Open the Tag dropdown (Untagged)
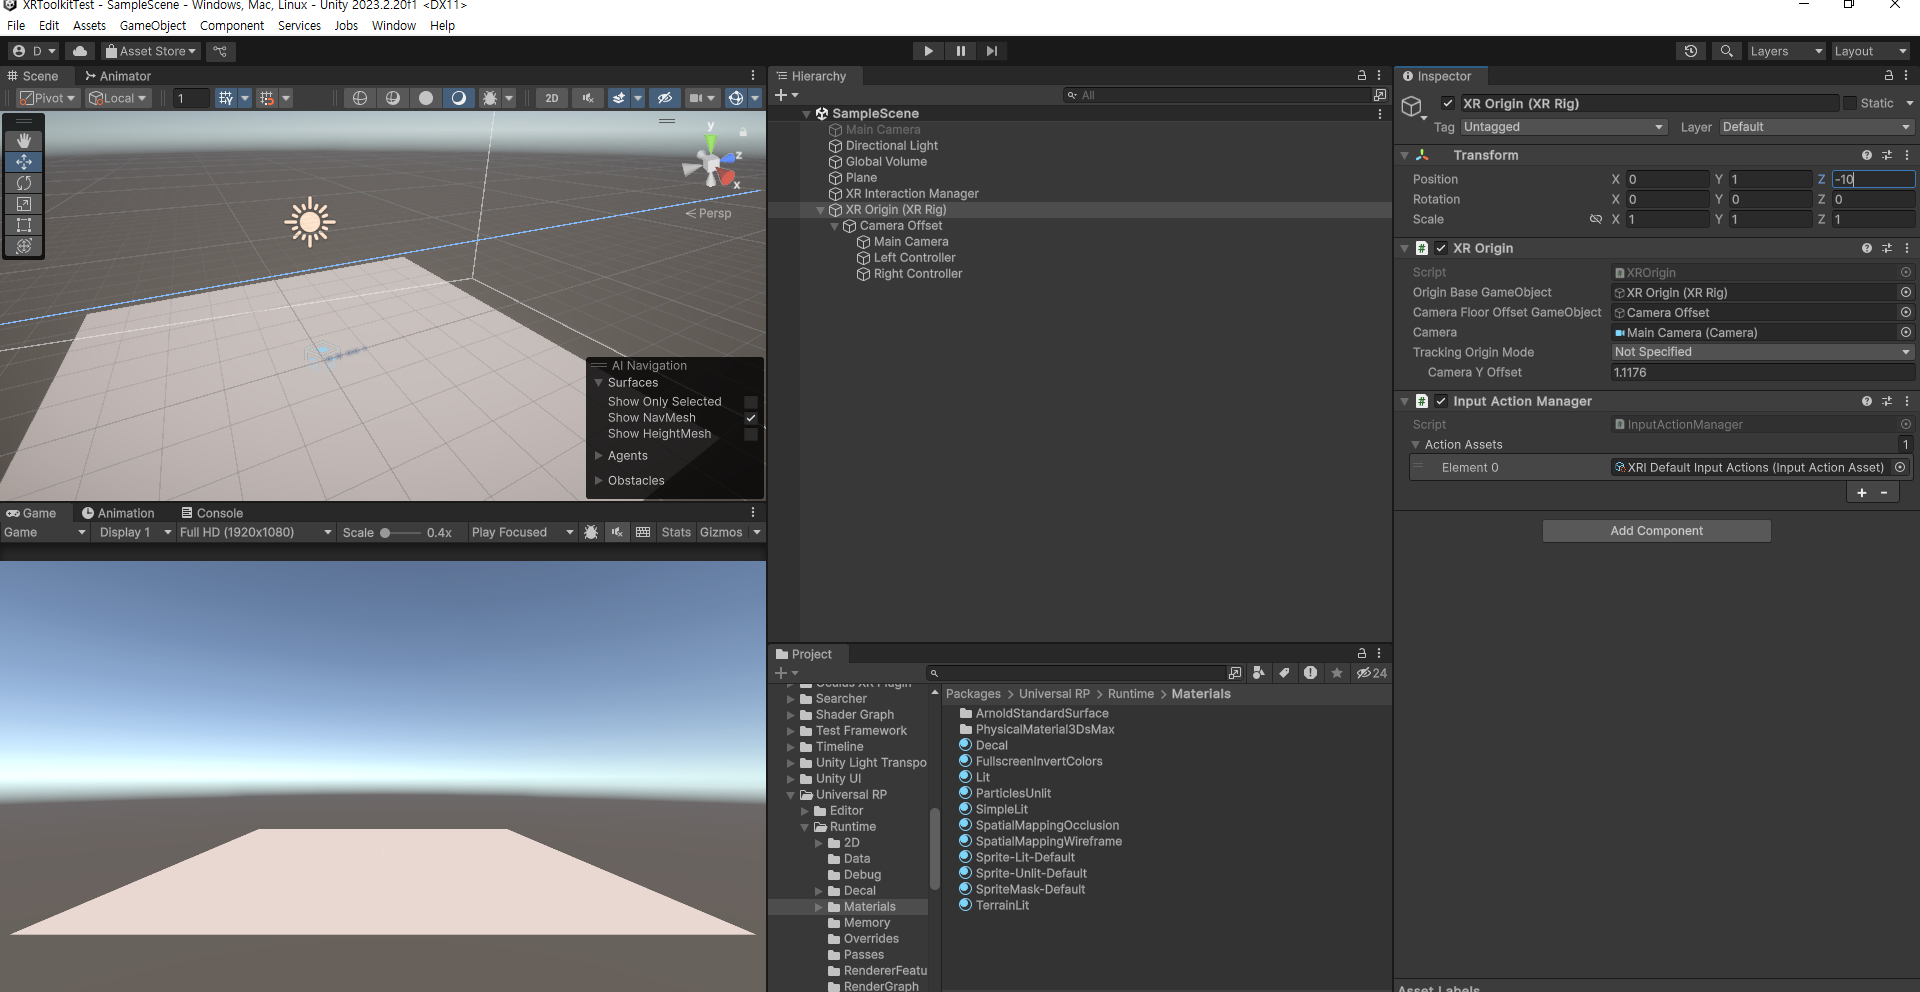The height and width of the screenshot is (992, 1920). pos(1563,127)
